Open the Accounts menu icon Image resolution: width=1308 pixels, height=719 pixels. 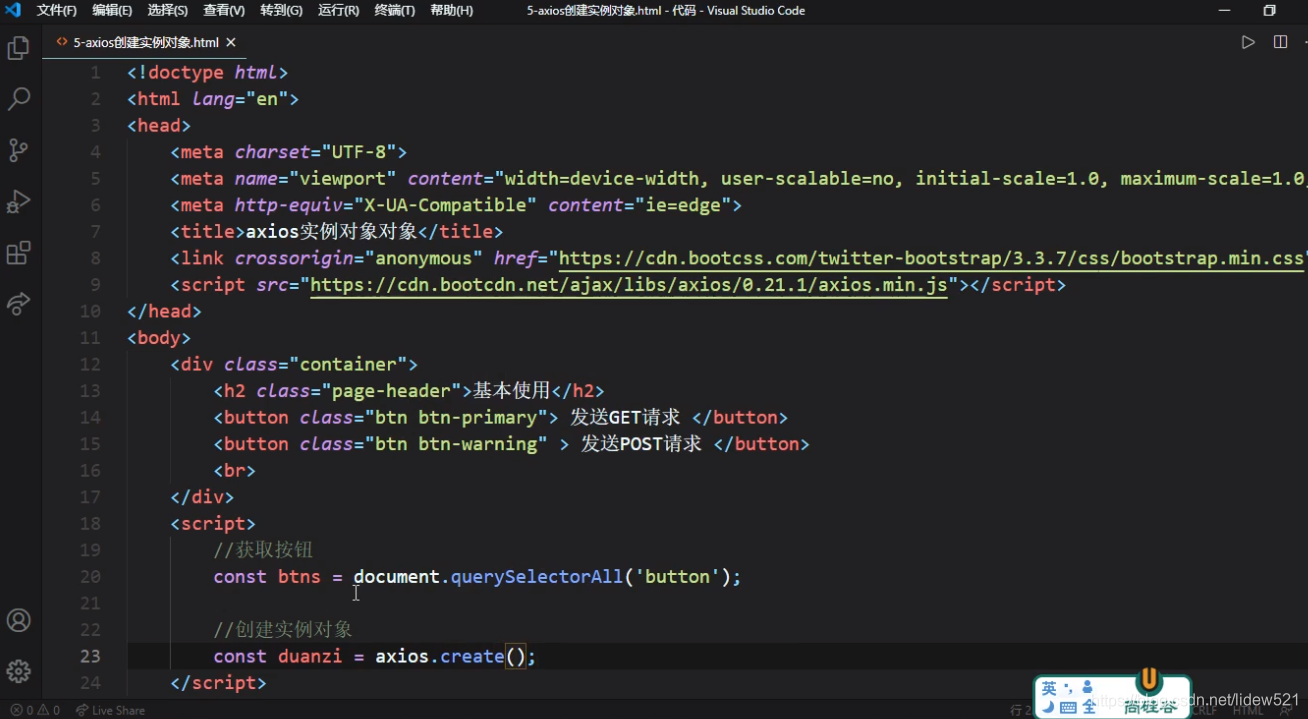click(18, 620)
